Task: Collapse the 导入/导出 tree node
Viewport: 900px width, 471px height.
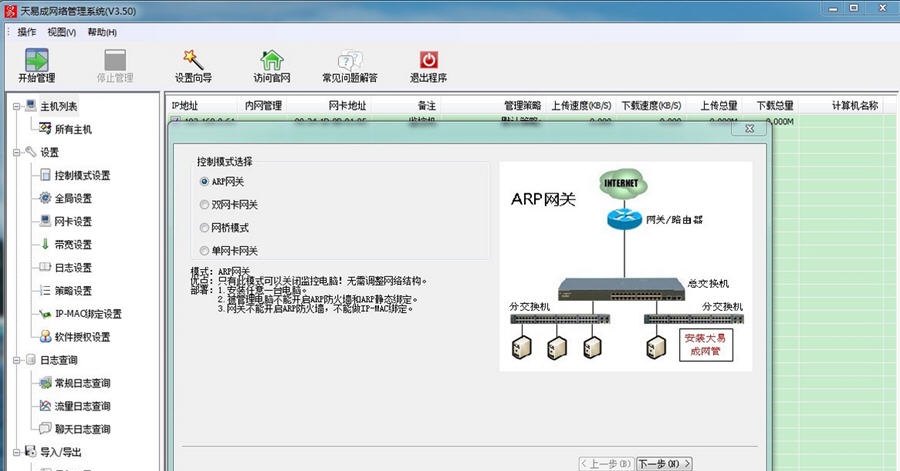Action: (x=17, y=452)
